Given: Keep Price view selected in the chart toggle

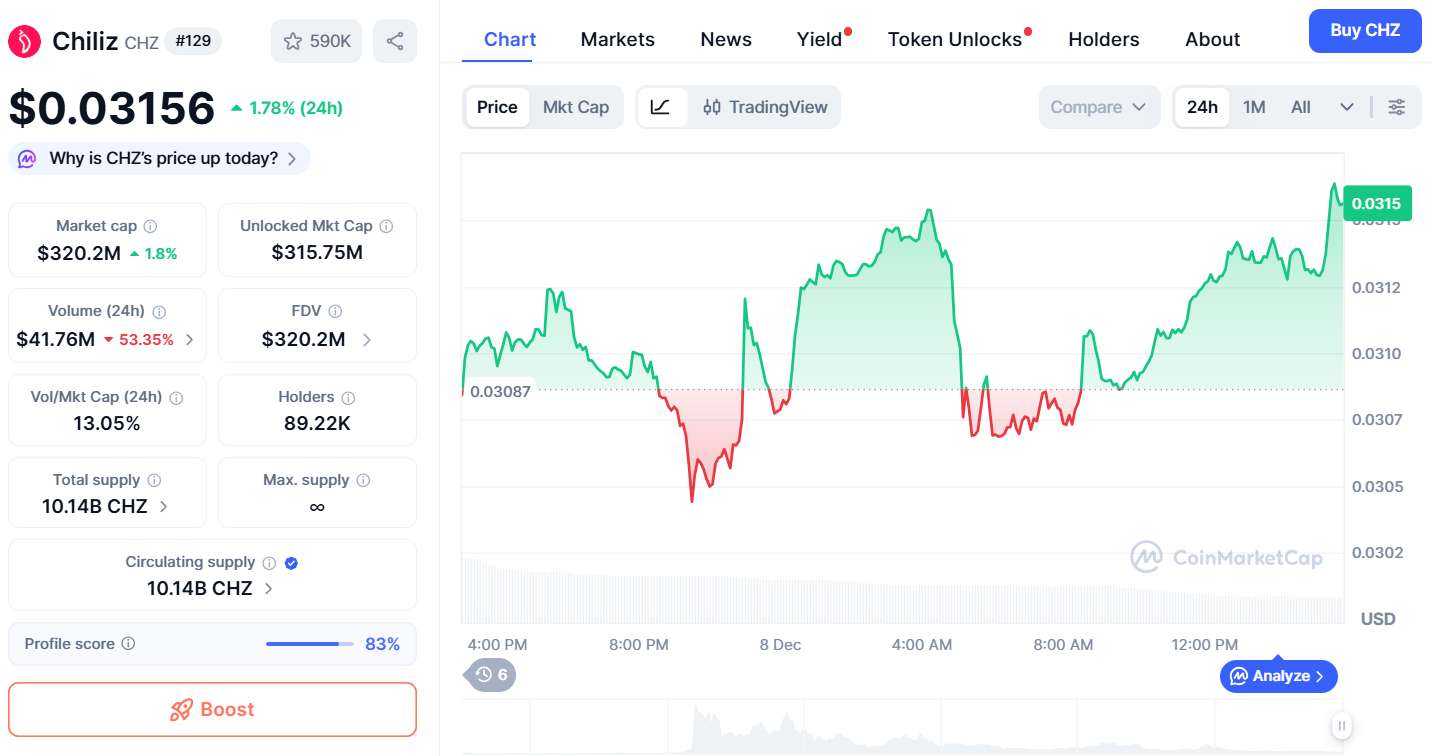Looking at the screenshot, I should coord(497,107).
